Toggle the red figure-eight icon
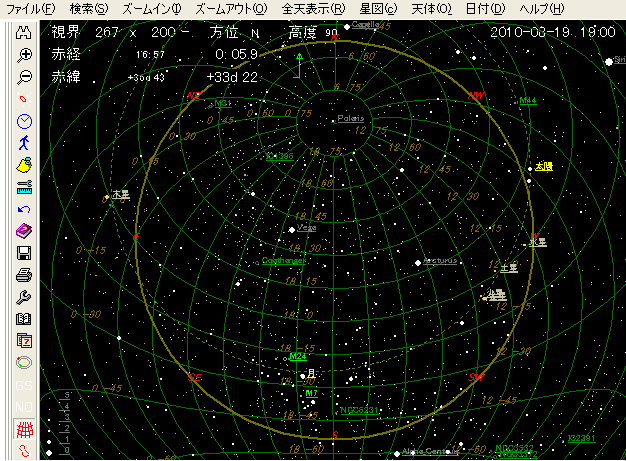Image resolution: width=626 pixels, height=461 pixels. click(x=24, y=451)
